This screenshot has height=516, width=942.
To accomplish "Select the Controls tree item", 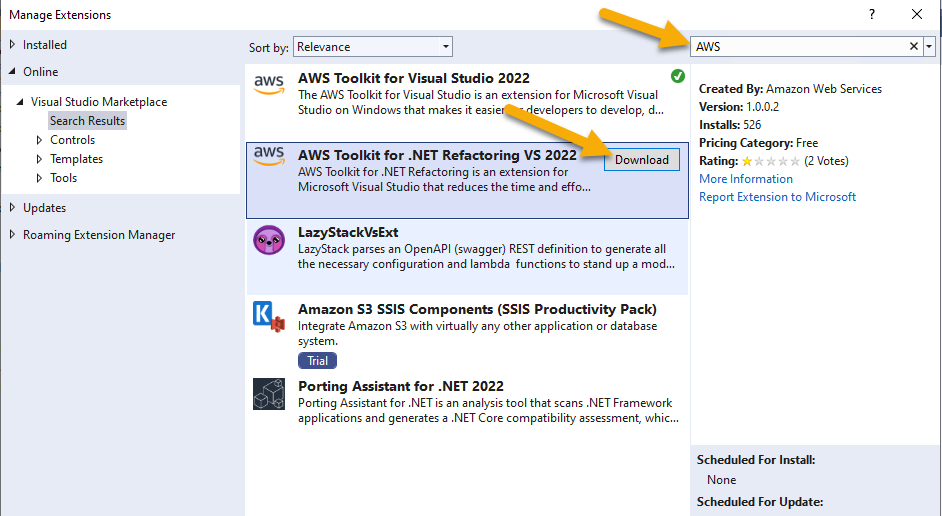I will pyautogui.click(x=72, y=140).
